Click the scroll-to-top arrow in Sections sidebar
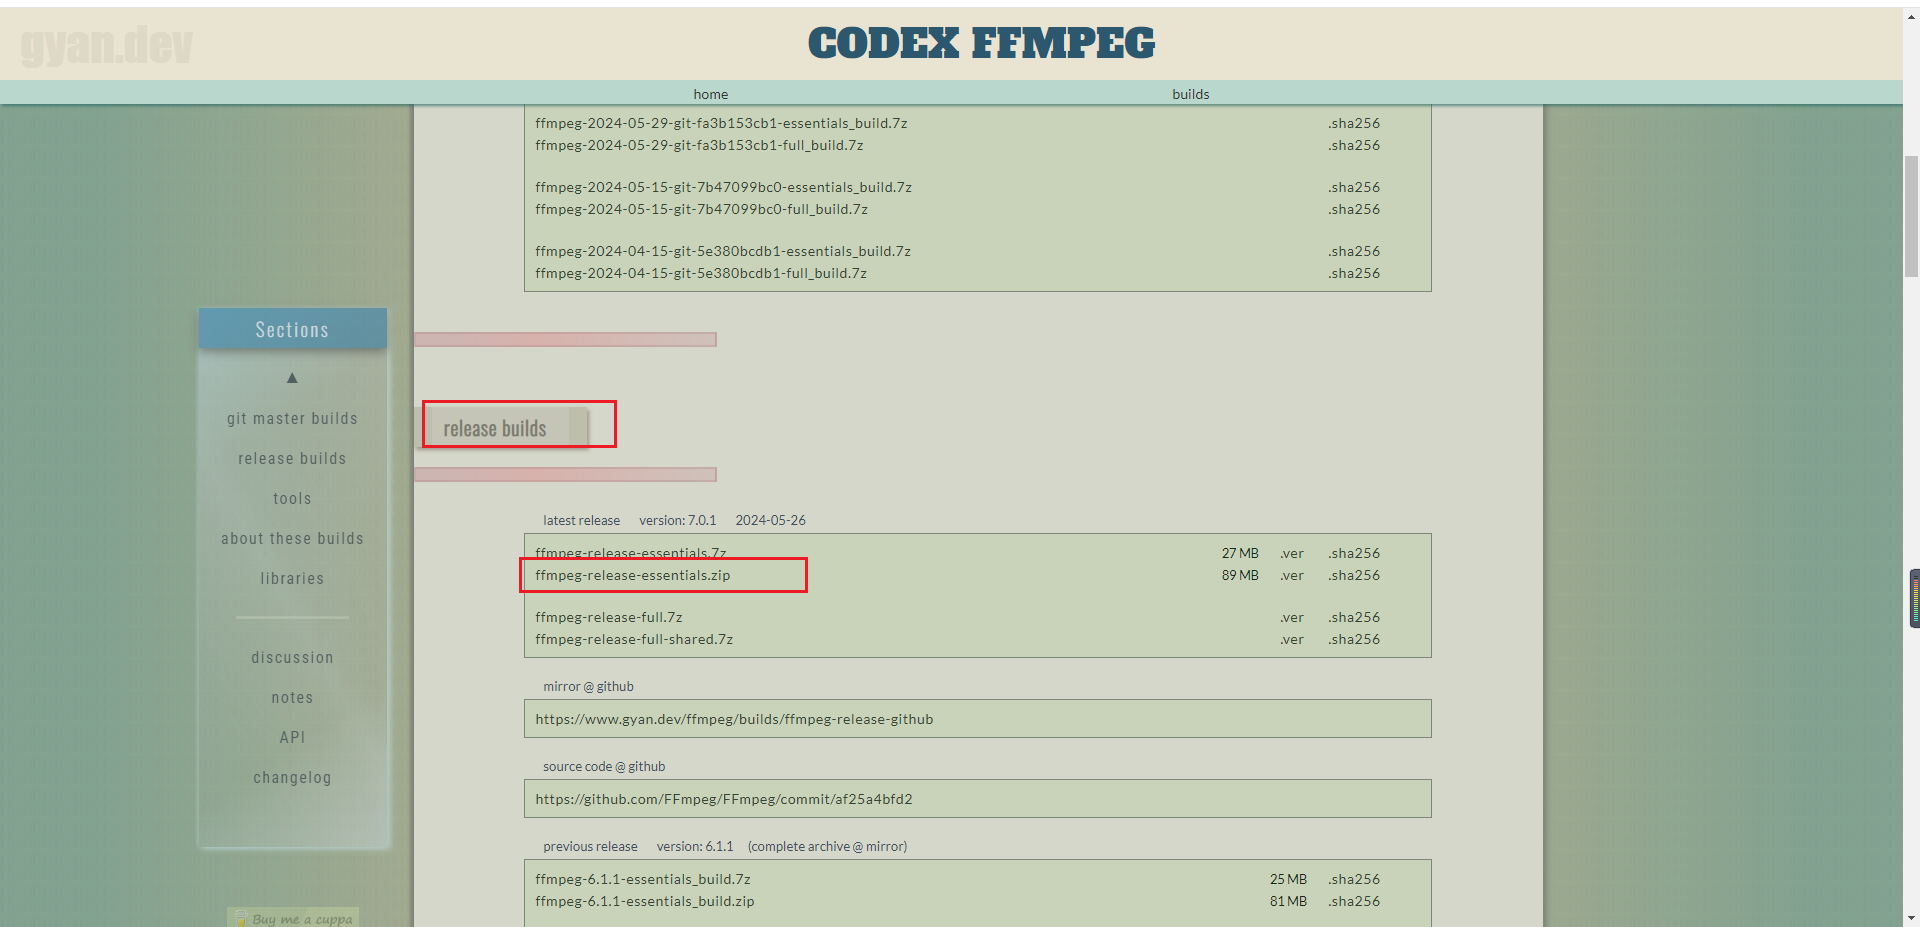Viewport: 1920px width, 927px height. [292, 378]
